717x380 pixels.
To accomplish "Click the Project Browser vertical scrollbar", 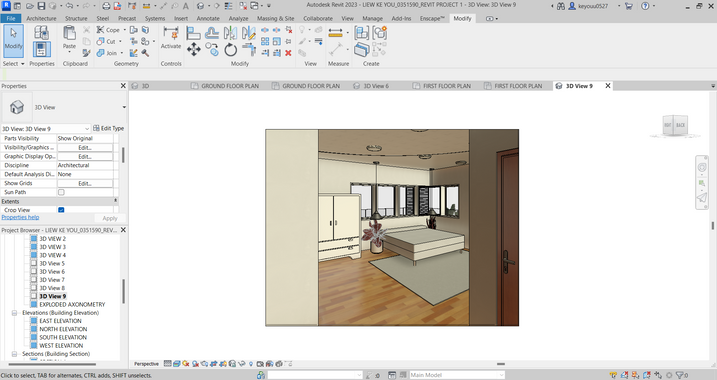I will point(123,291).
